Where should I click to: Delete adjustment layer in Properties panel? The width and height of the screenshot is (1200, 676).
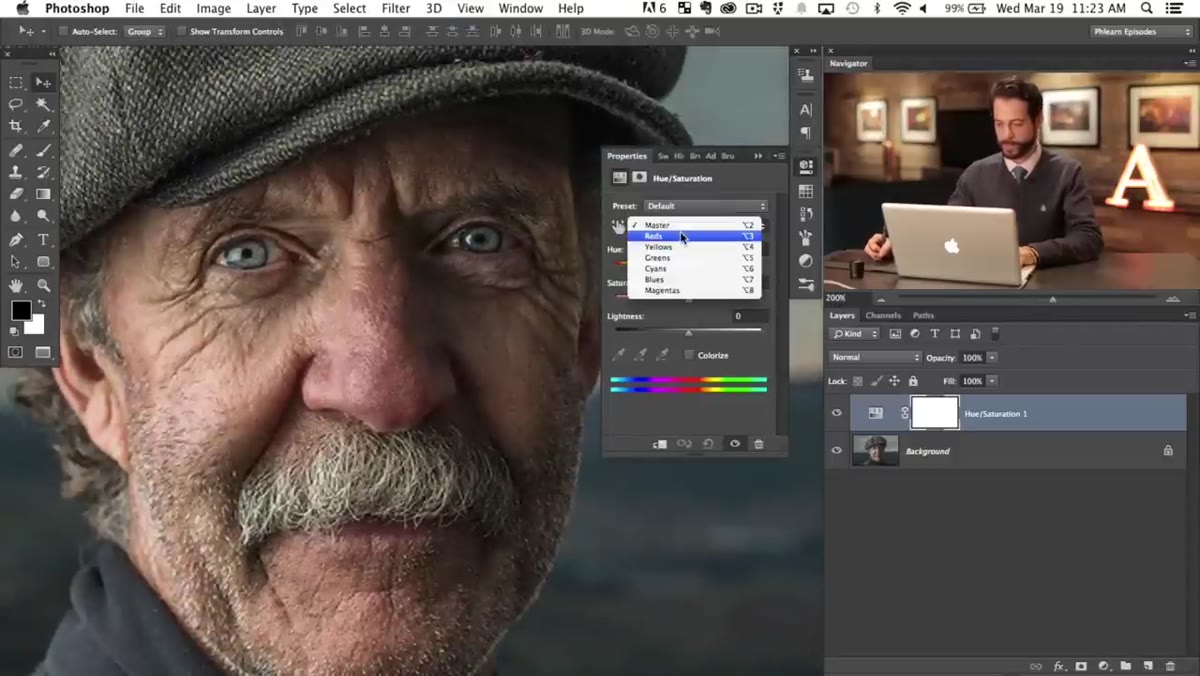pyautogui.click(x=758, y=444)
